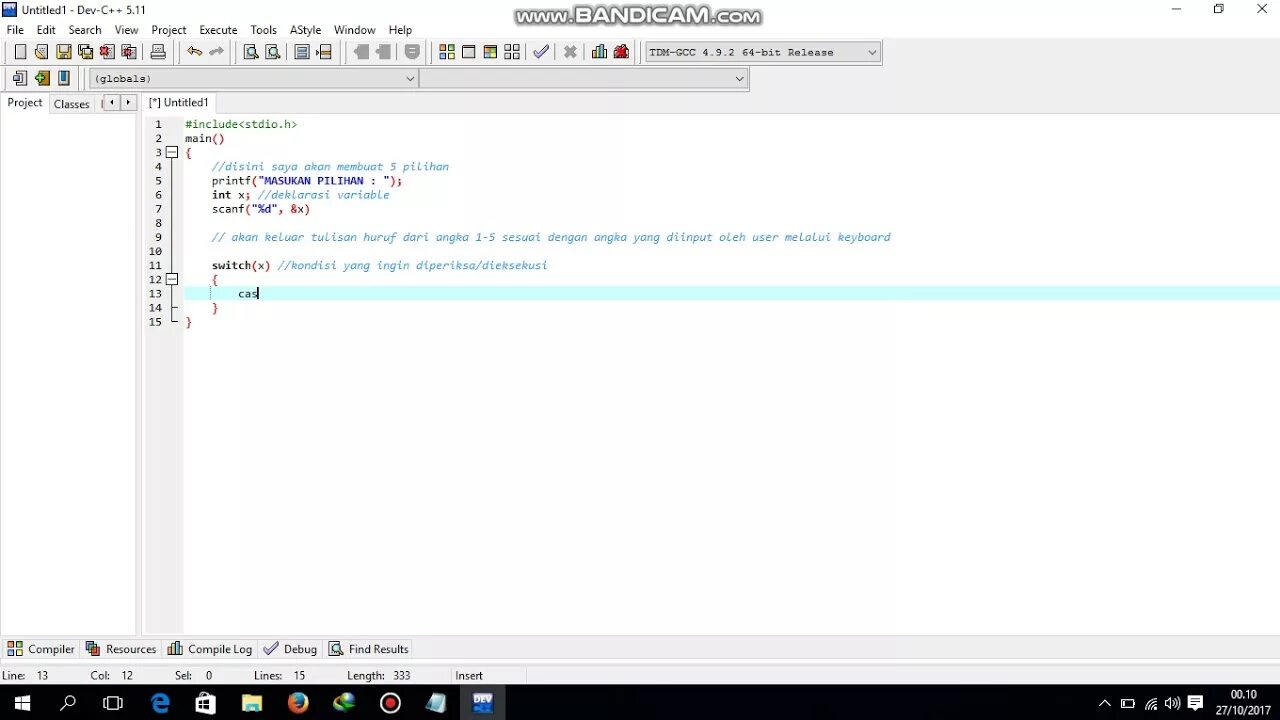This screenshot has height=720, width=1280.
Task: Click the right arrow of sidebar tabs
Action: point(128,102)
